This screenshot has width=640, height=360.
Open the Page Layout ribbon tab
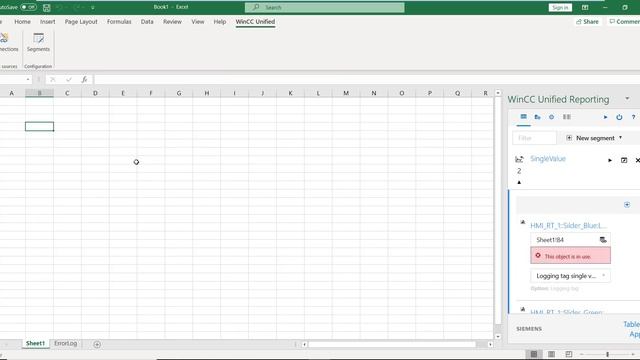[x=81, y=22]
